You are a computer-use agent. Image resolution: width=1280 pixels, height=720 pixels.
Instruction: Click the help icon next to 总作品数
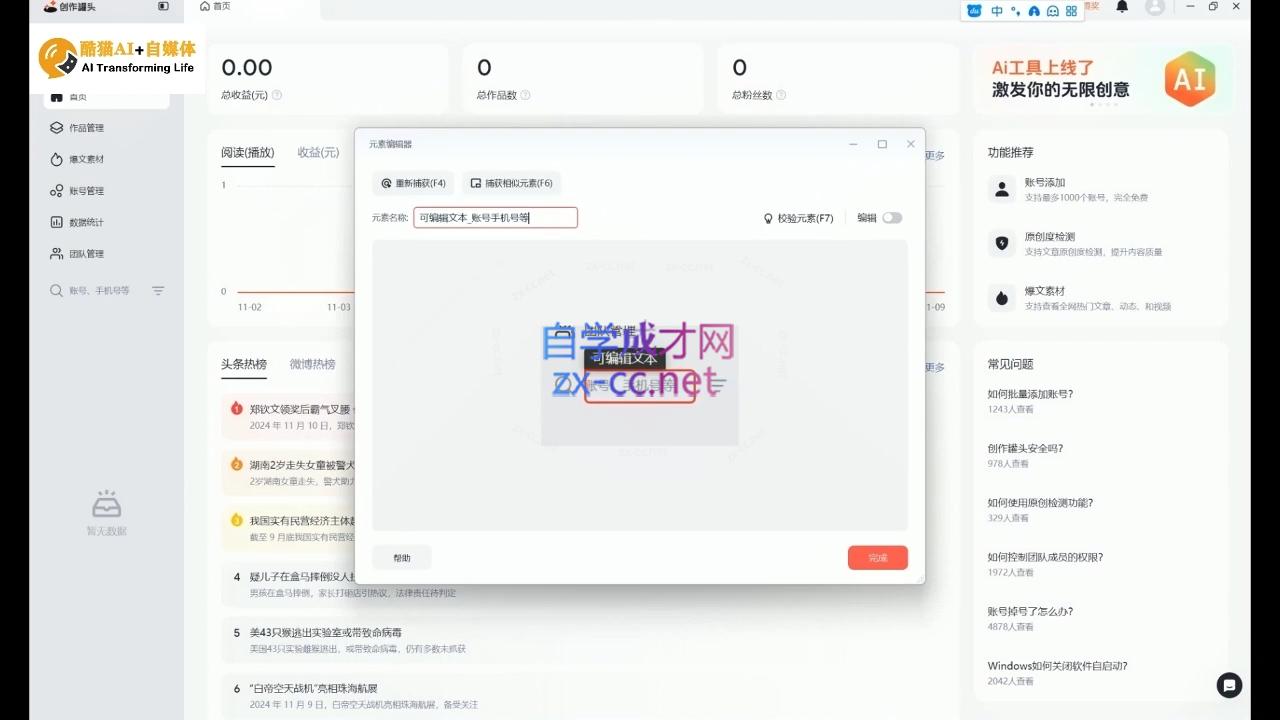(x=525, y=95)
